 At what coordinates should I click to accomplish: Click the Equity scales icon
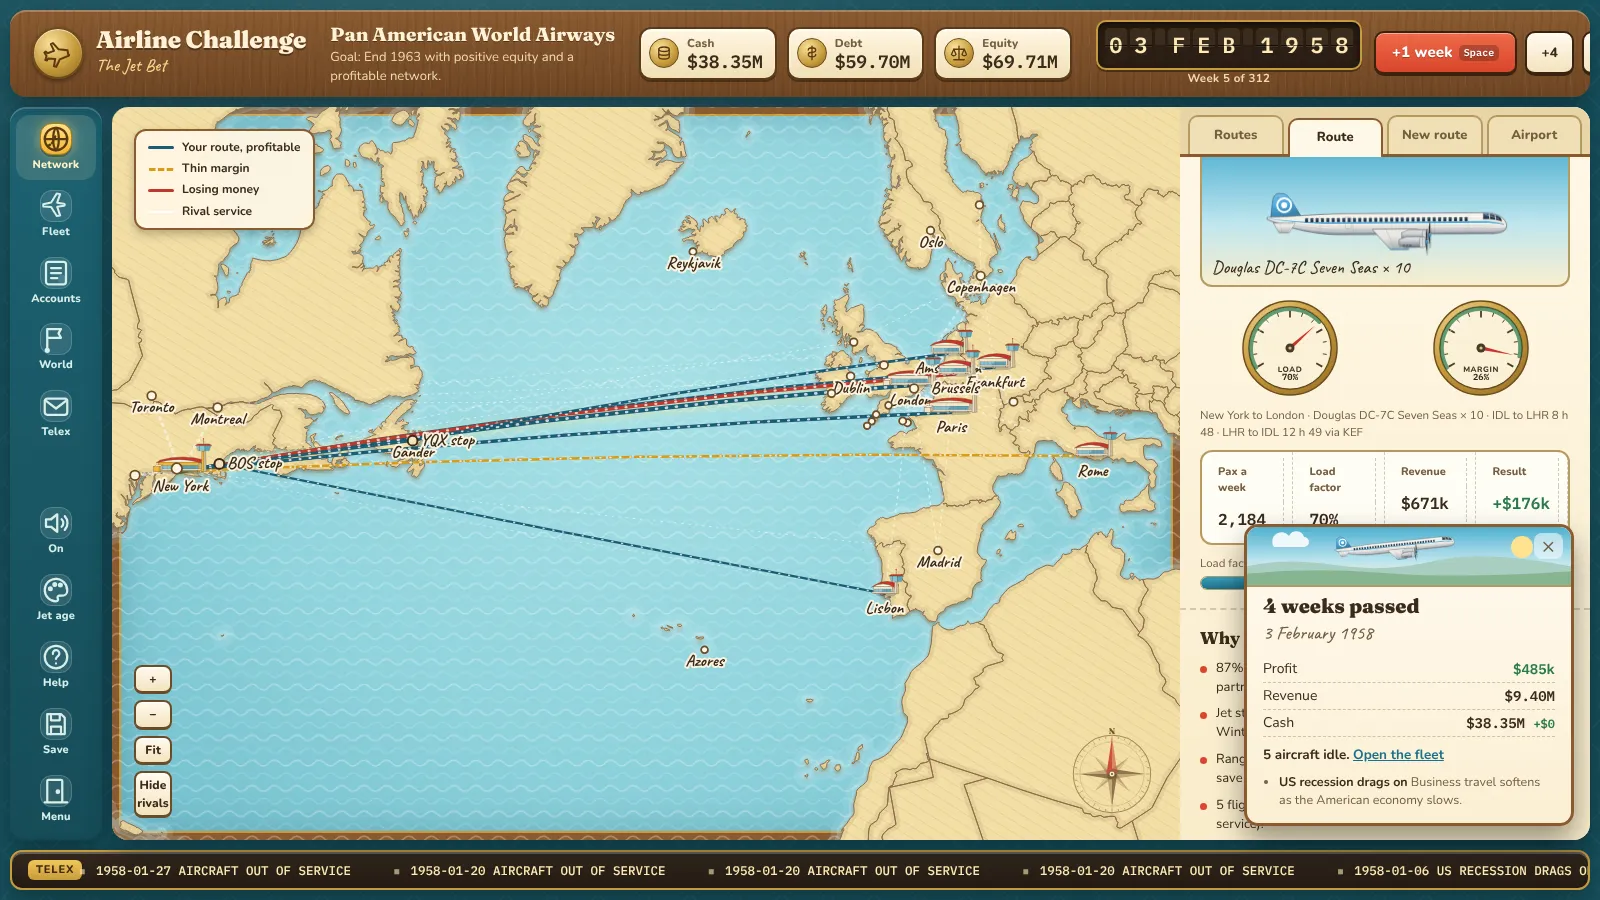point(959,53)
